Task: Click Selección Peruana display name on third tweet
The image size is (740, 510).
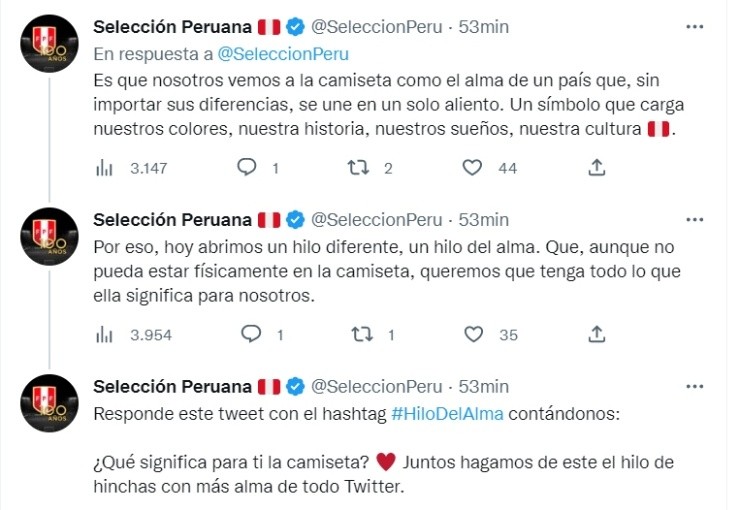Action: click(171, 387)
